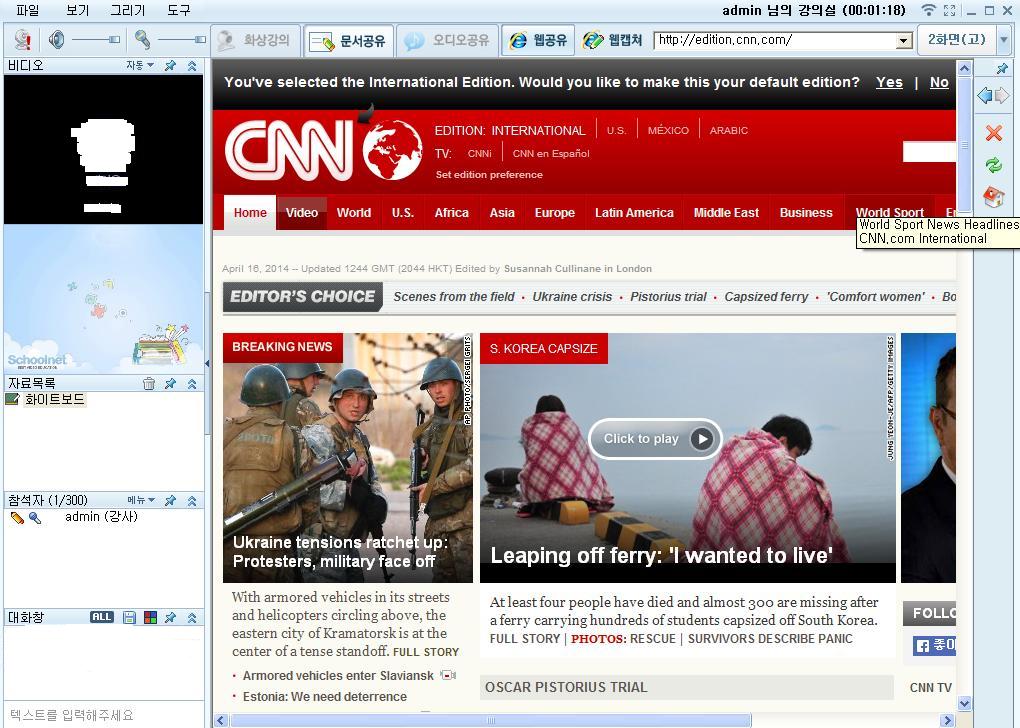Open the 파일 menu
Viewport: 1020px width, 728px height.
pyautogui.click(x=27, y=10)
